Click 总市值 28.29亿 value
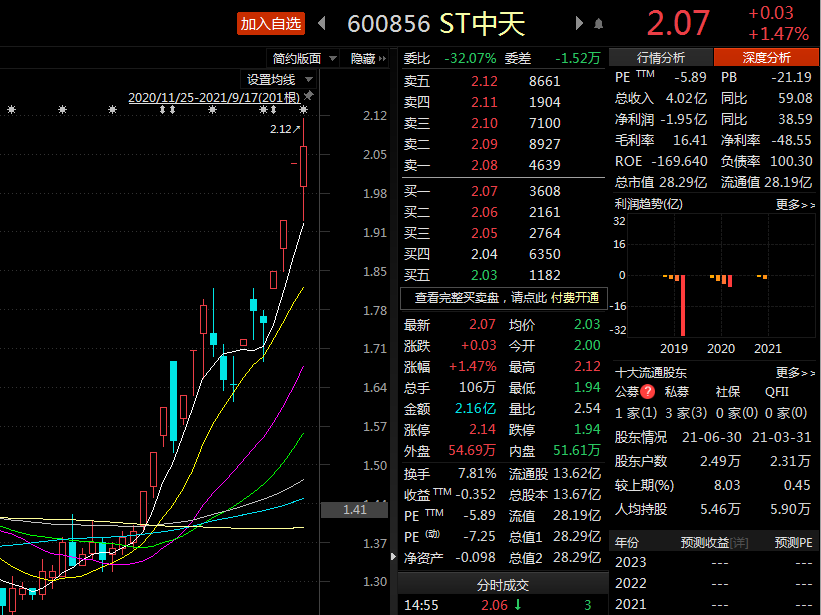This screenshot has height=615, width=821. (x=683, y=182)
